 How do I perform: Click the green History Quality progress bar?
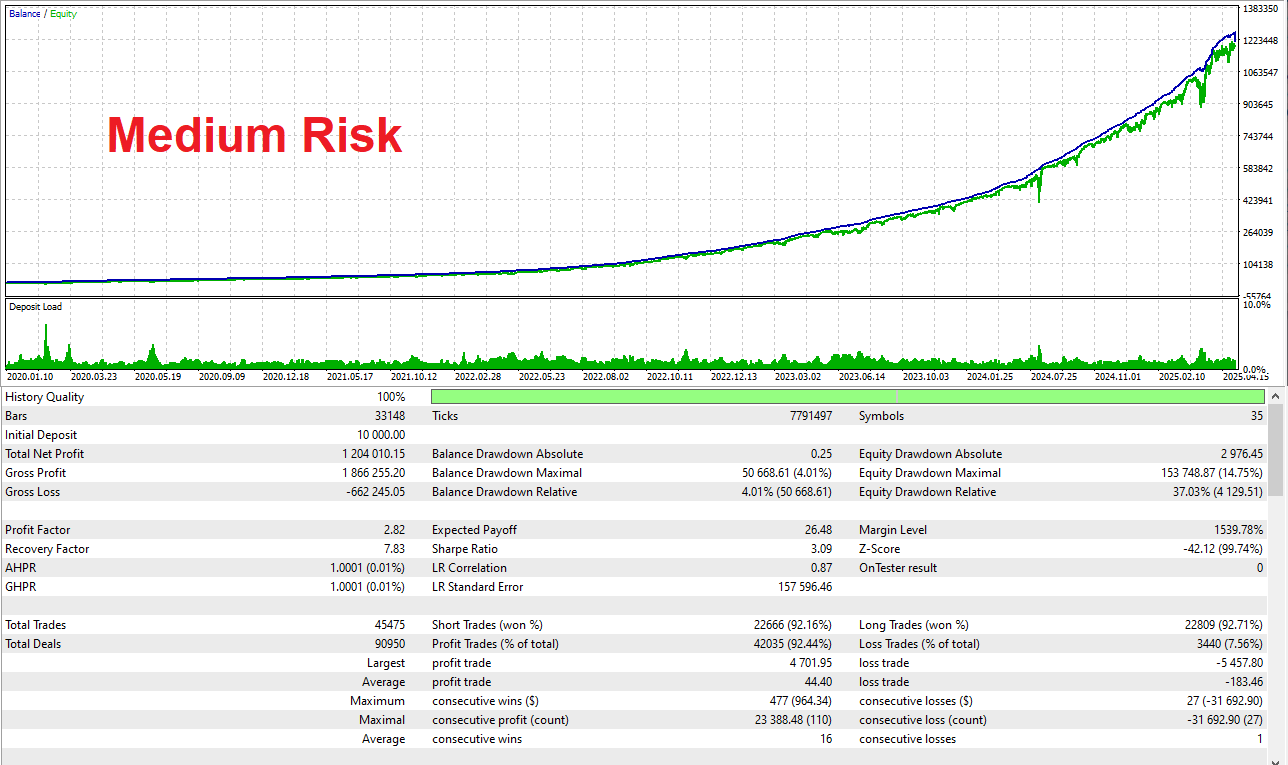click(847, 397)
